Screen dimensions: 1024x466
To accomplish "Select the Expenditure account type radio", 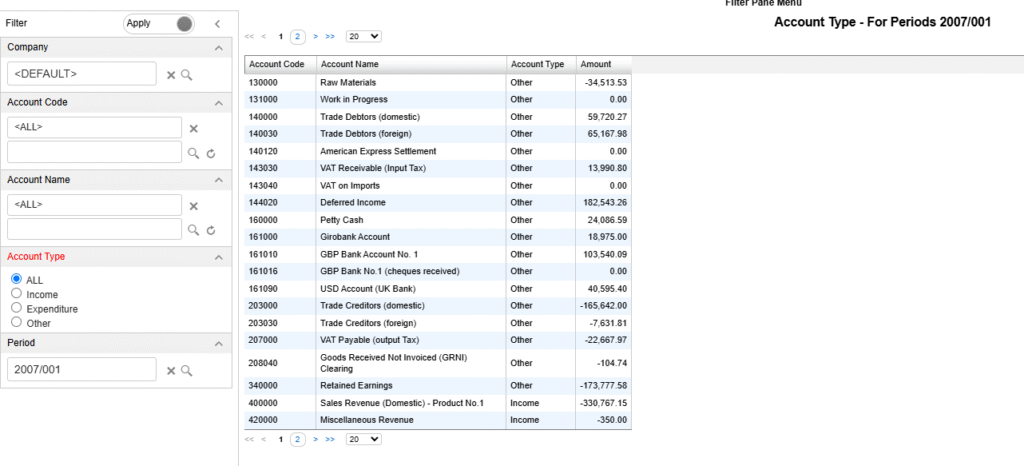I will click(17, 308).
